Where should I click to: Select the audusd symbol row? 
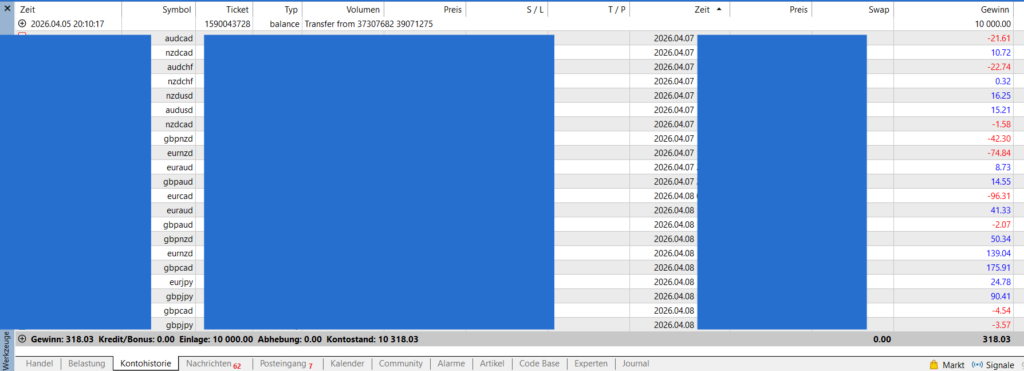coord(179,109)
